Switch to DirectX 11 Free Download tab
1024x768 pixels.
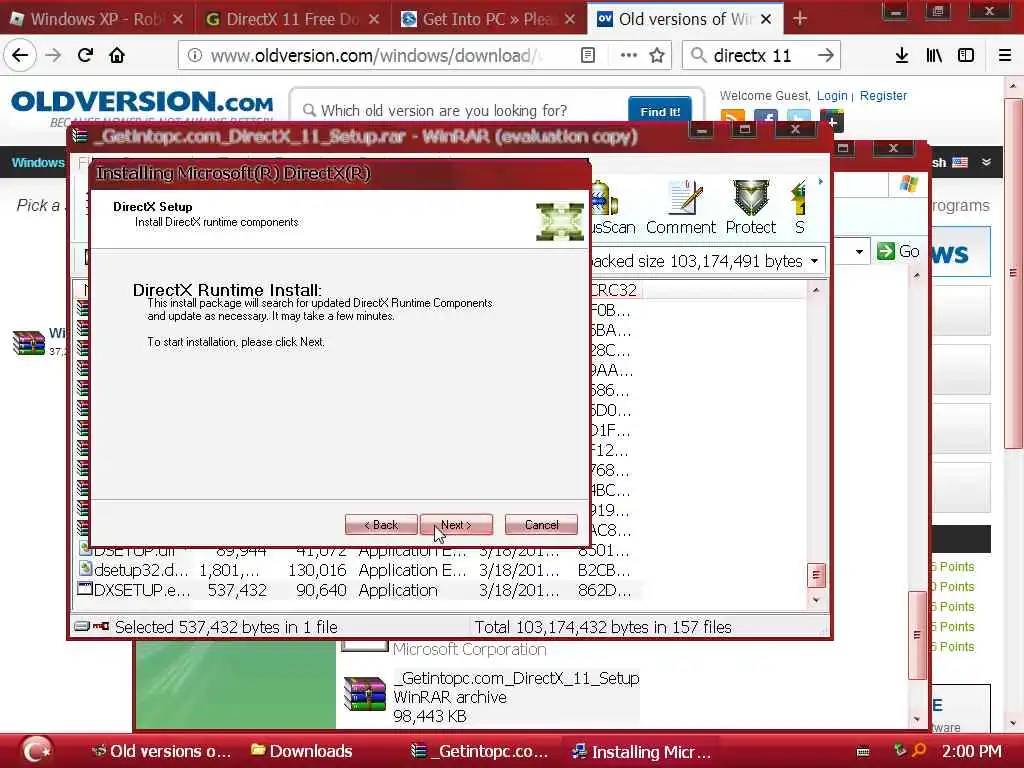(x=292, y=19)
